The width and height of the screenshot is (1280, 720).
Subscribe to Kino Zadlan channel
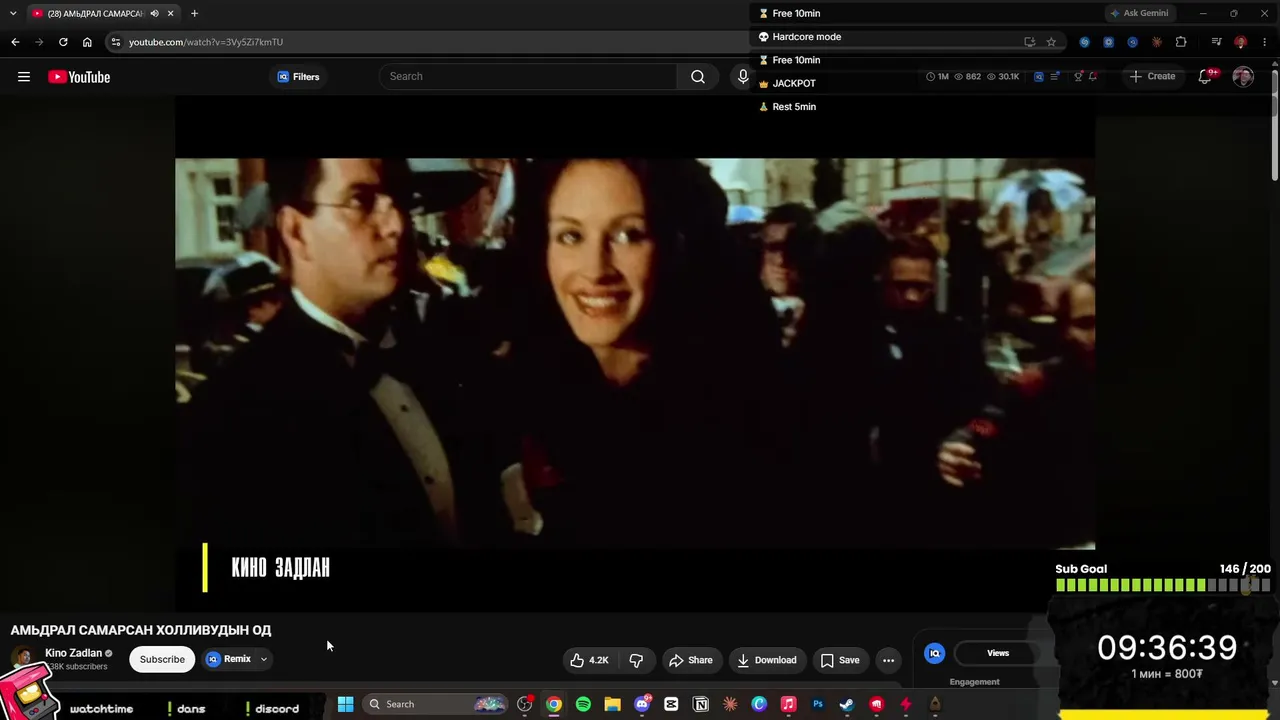click(162, 659)
